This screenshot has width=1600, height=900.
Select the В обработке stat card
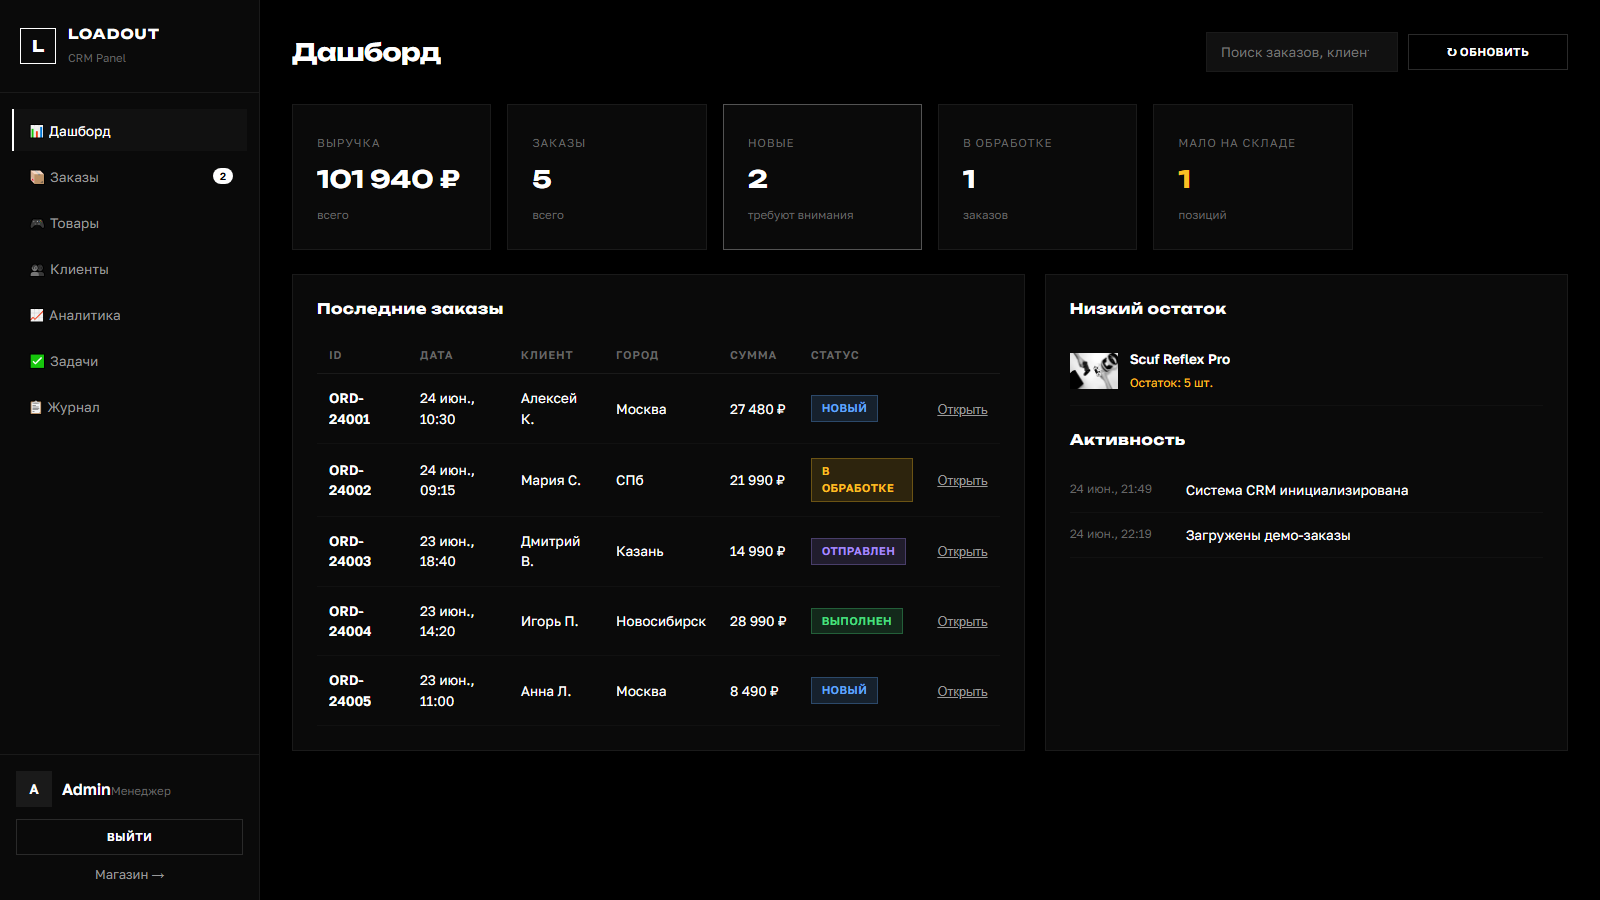point(1037,177)
